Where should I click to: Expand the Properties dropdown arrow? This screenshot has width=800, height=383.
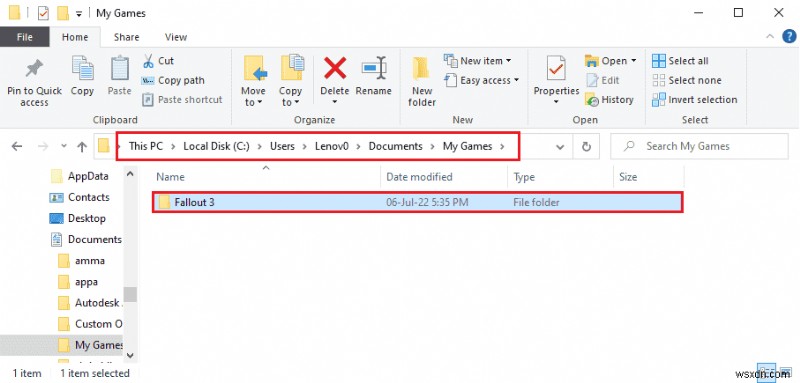pyautogui.click(x=556, y=102)
